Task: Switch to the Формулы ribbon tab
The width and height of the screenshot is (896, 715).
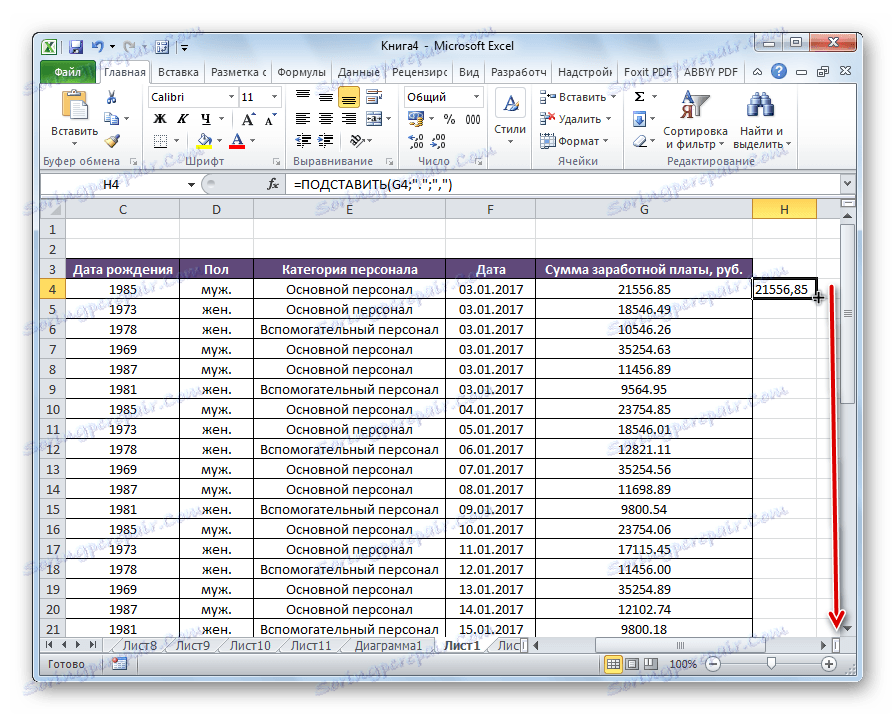Action: (x=301, y=72)
